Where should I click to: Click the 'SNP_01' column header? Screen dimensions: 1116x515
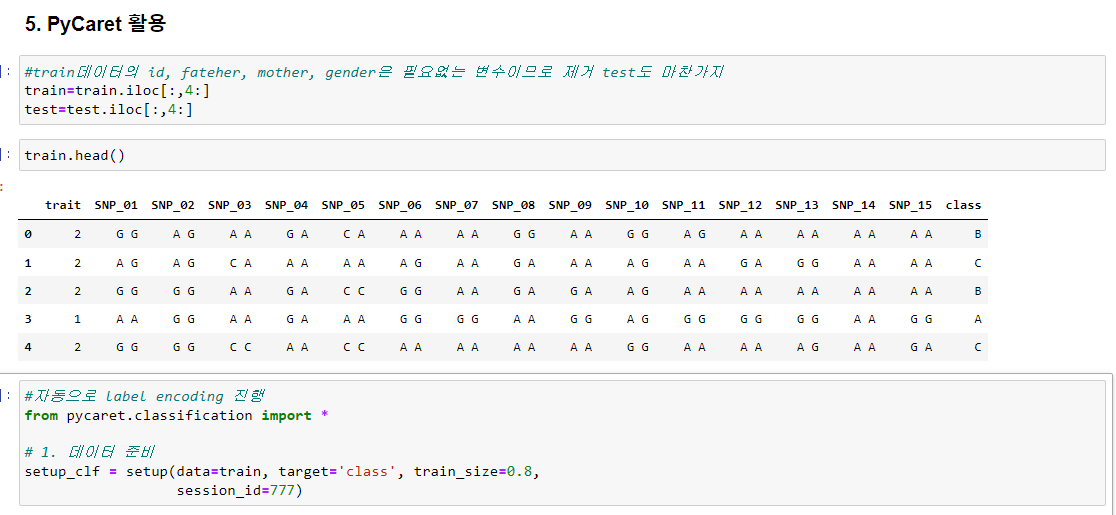click(x=116, y=205)
